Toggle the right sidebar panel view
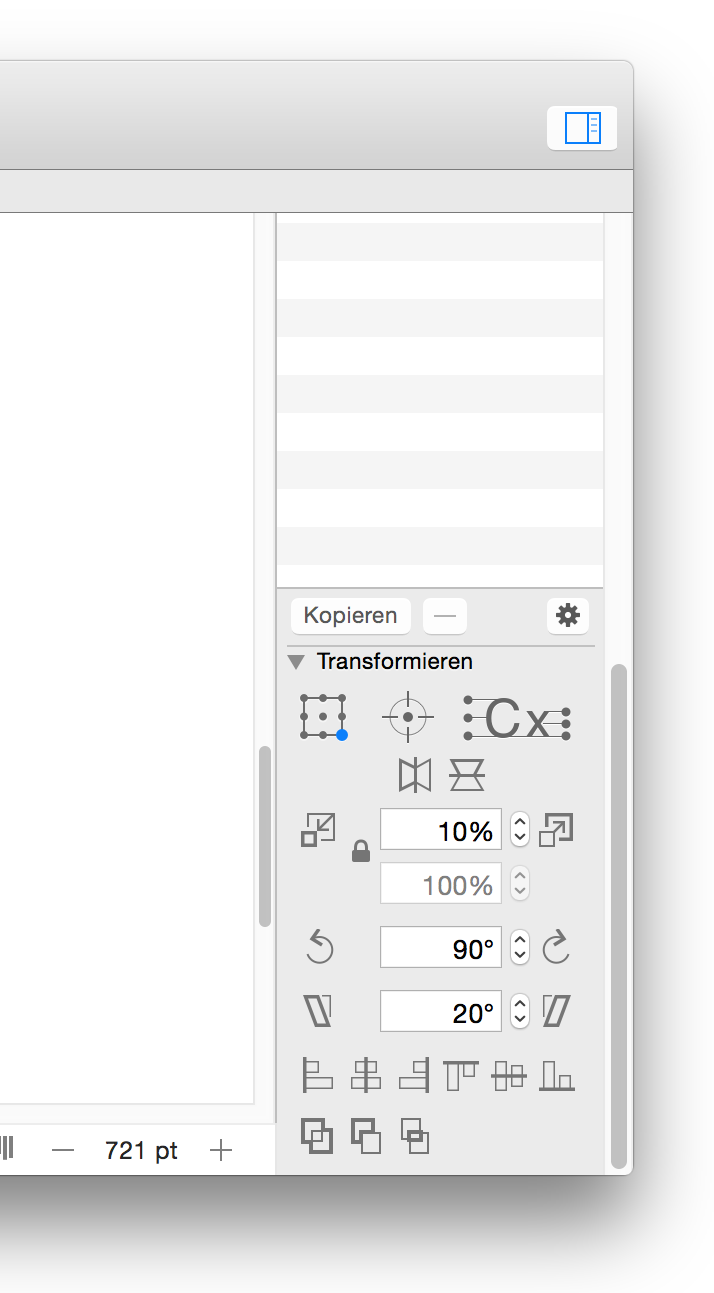Image resolution: width=714 pixels, height=1293 pixels. click(x=582, y=128)
